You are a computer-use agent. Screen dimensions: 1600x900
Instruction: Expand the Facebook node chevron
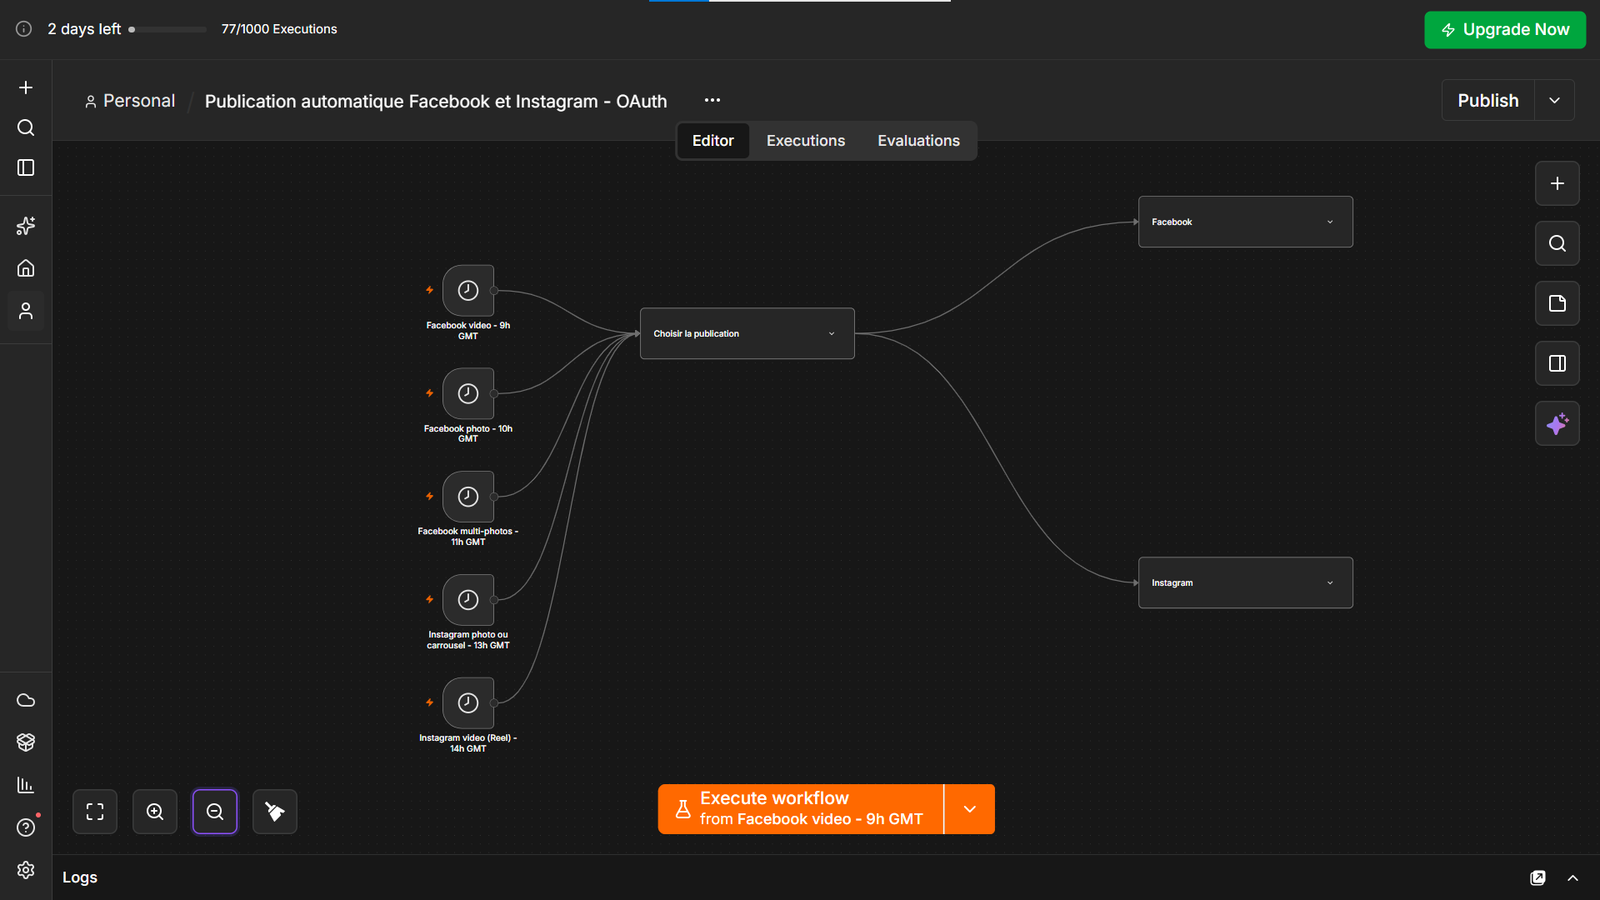pyautogui.click(x=1330, y=222)
